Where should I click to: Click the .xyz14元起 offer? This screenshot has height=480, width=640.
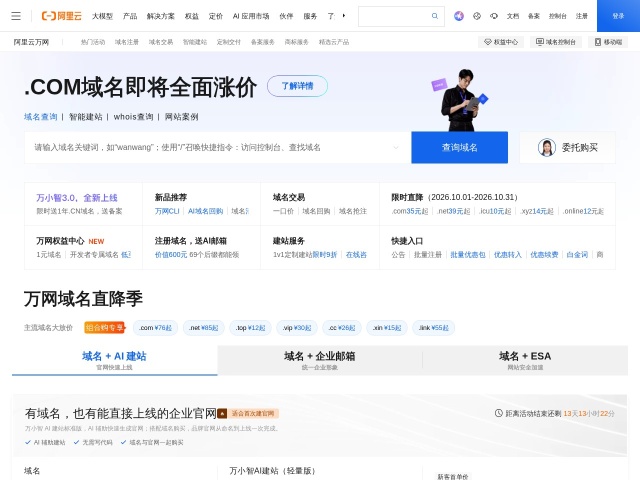tap(537, 211)
